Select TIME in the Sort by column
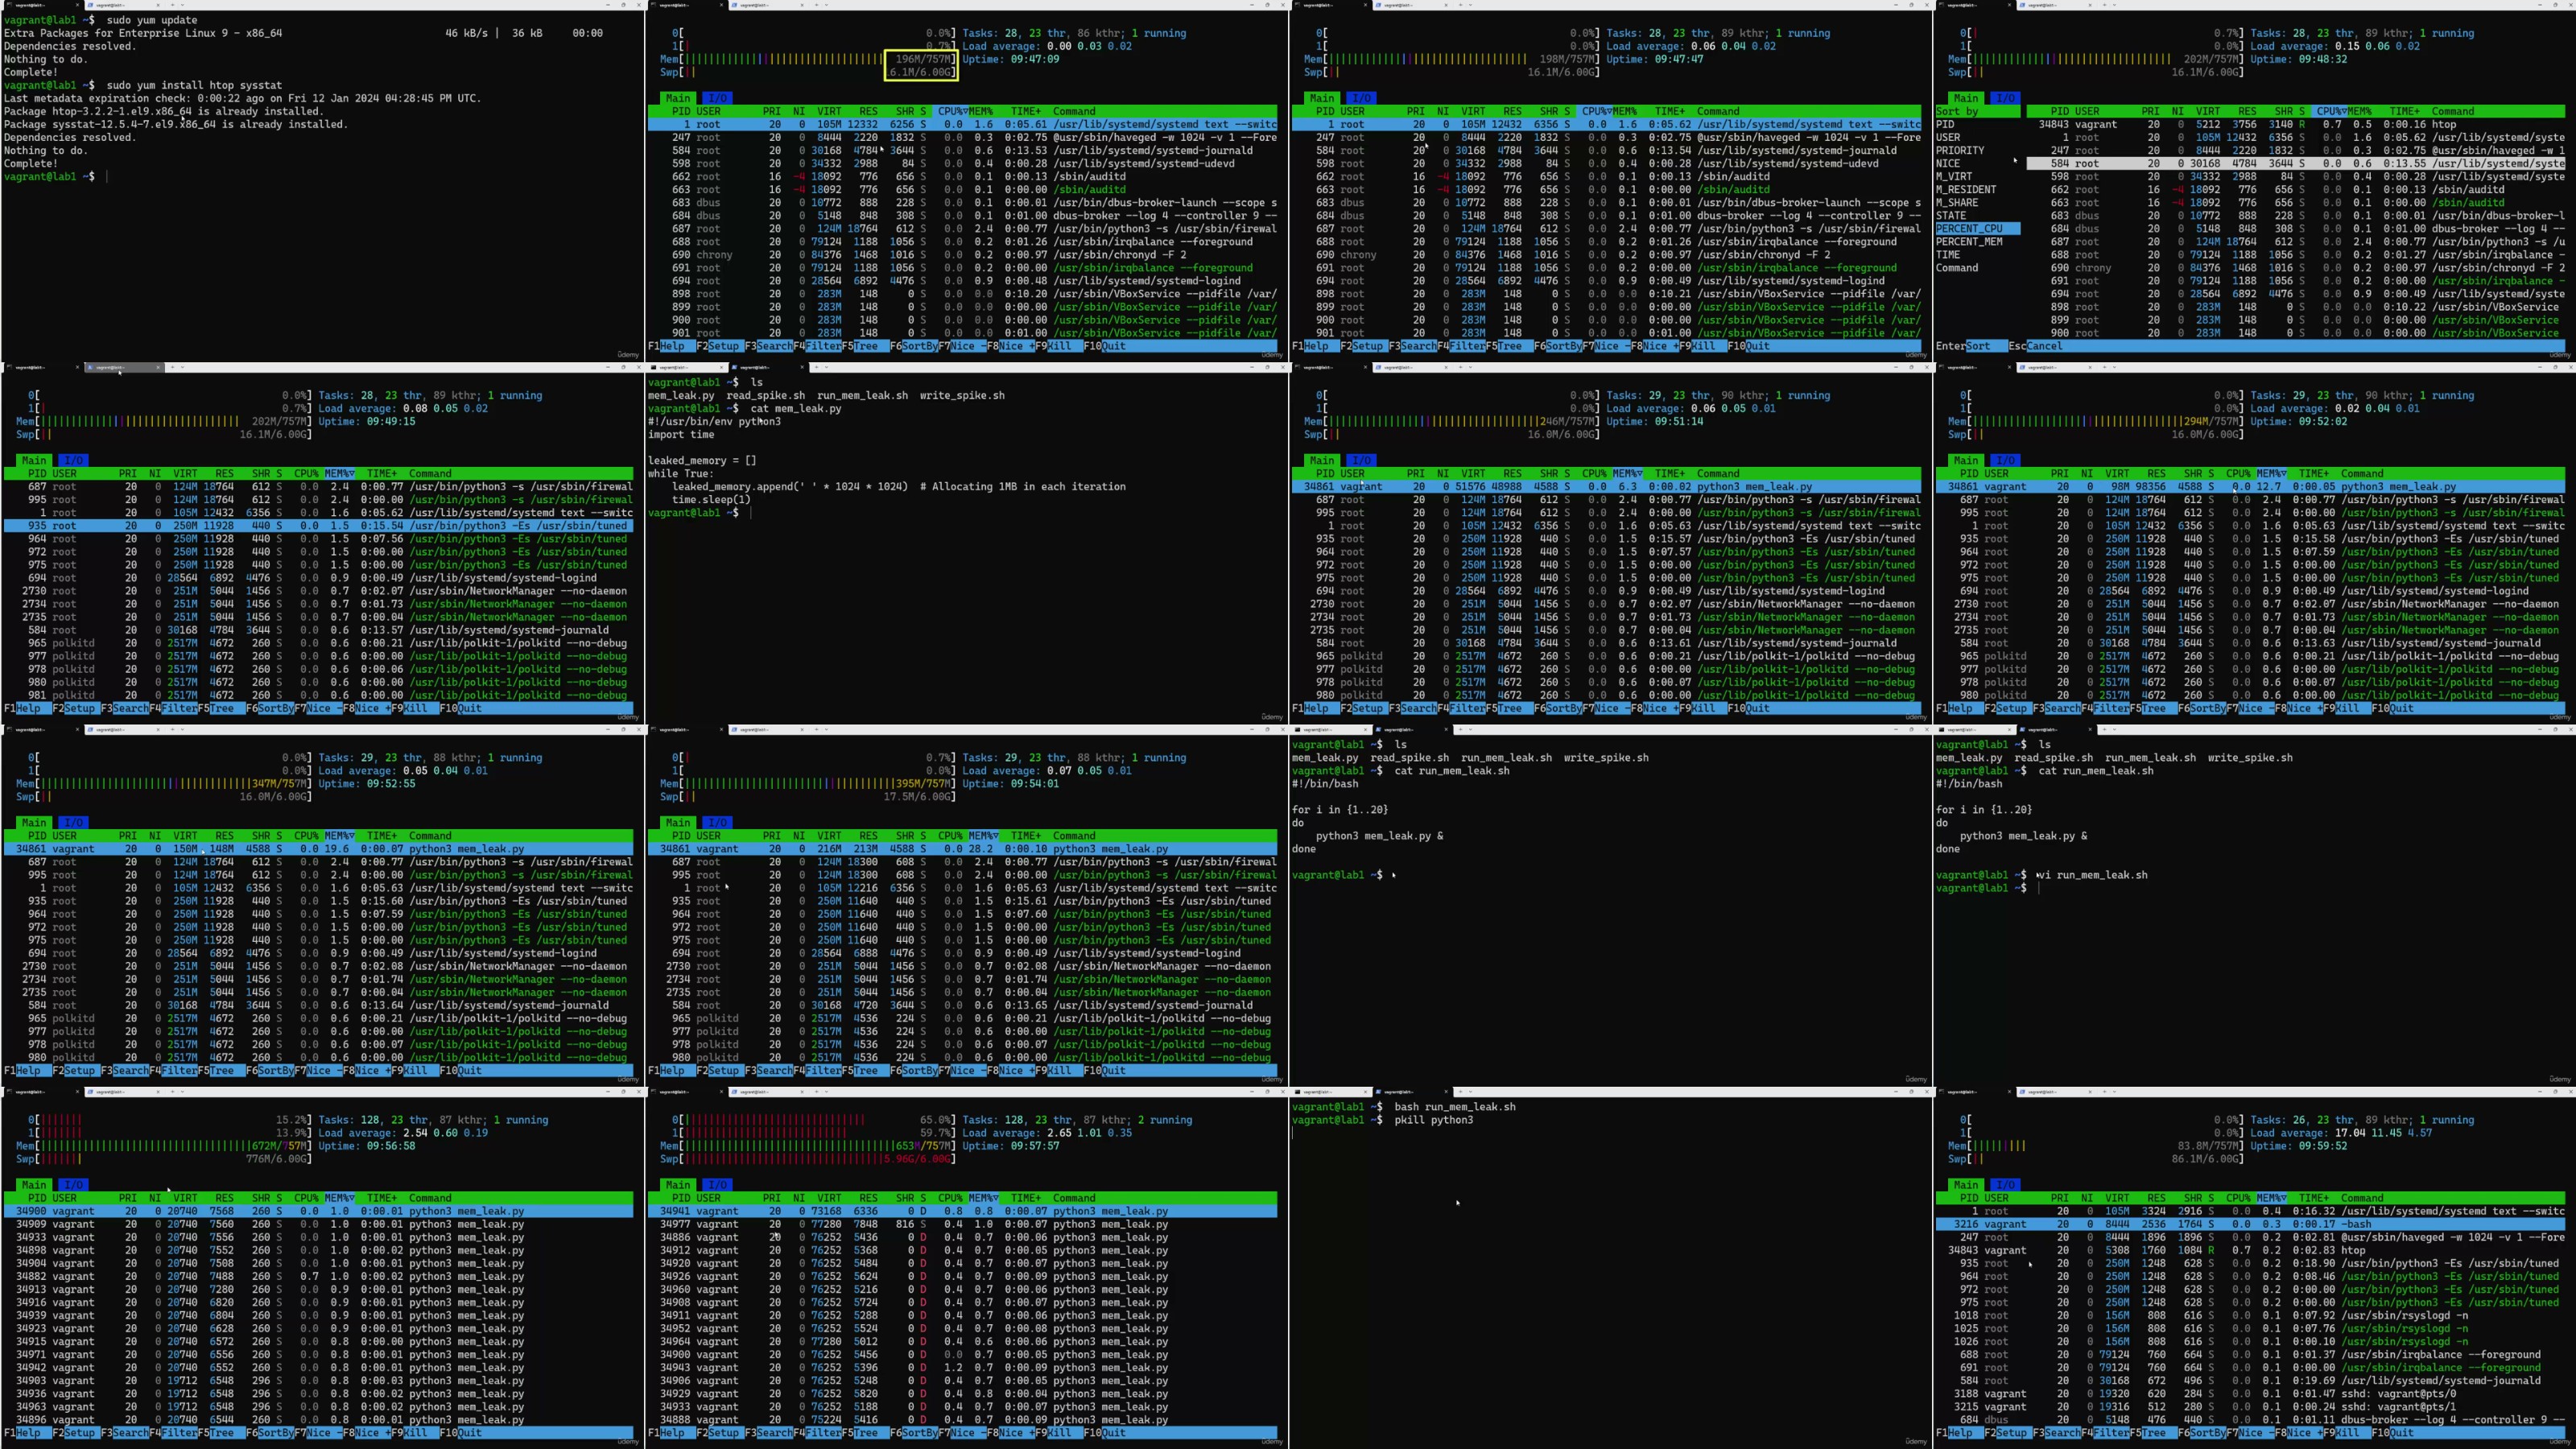2576x1449 pixels. 1948,255
